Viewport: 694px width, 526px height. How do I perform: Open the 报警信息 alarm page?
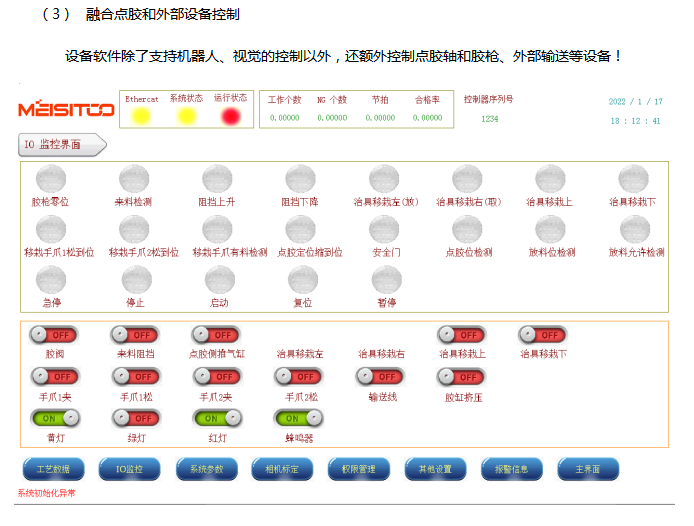(x=511, y=468)
